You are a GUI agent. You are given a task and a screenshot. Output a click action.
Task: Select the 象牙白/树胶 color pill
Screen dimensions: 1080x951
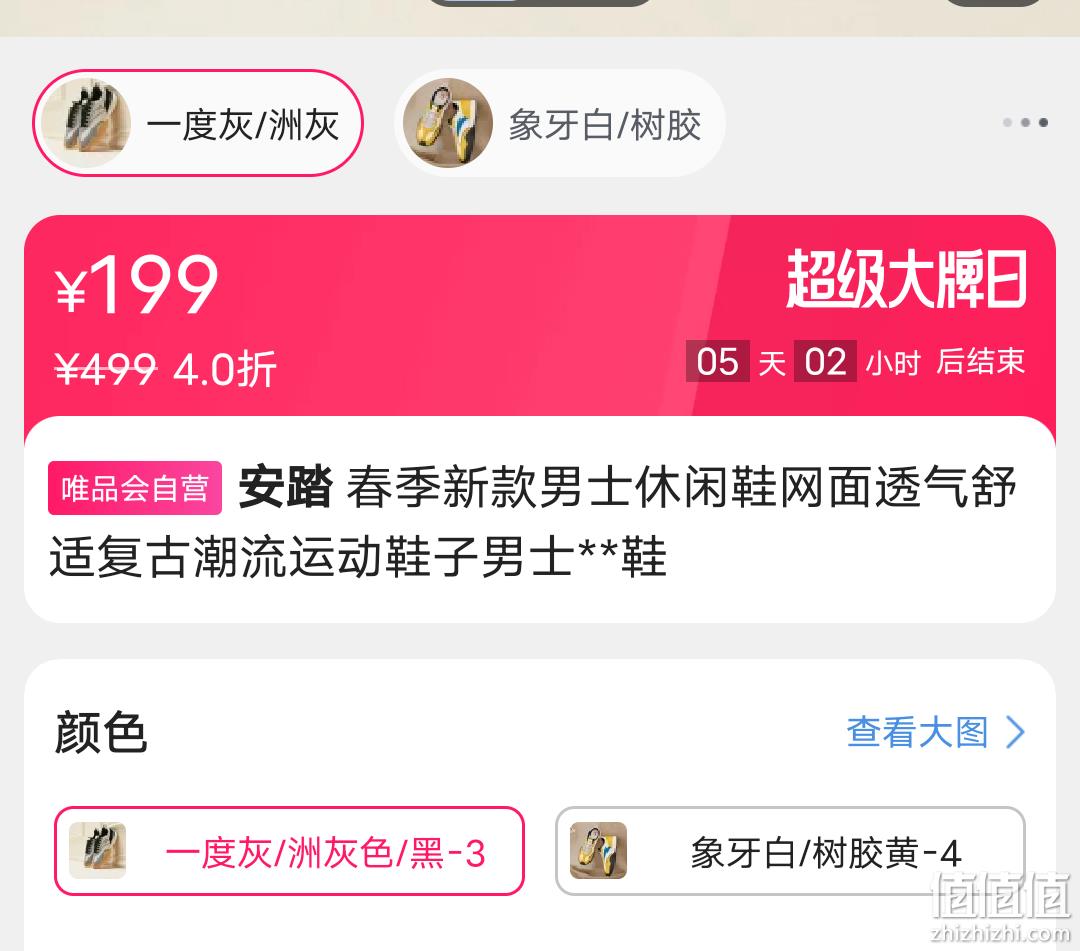(x=559, y=123)
